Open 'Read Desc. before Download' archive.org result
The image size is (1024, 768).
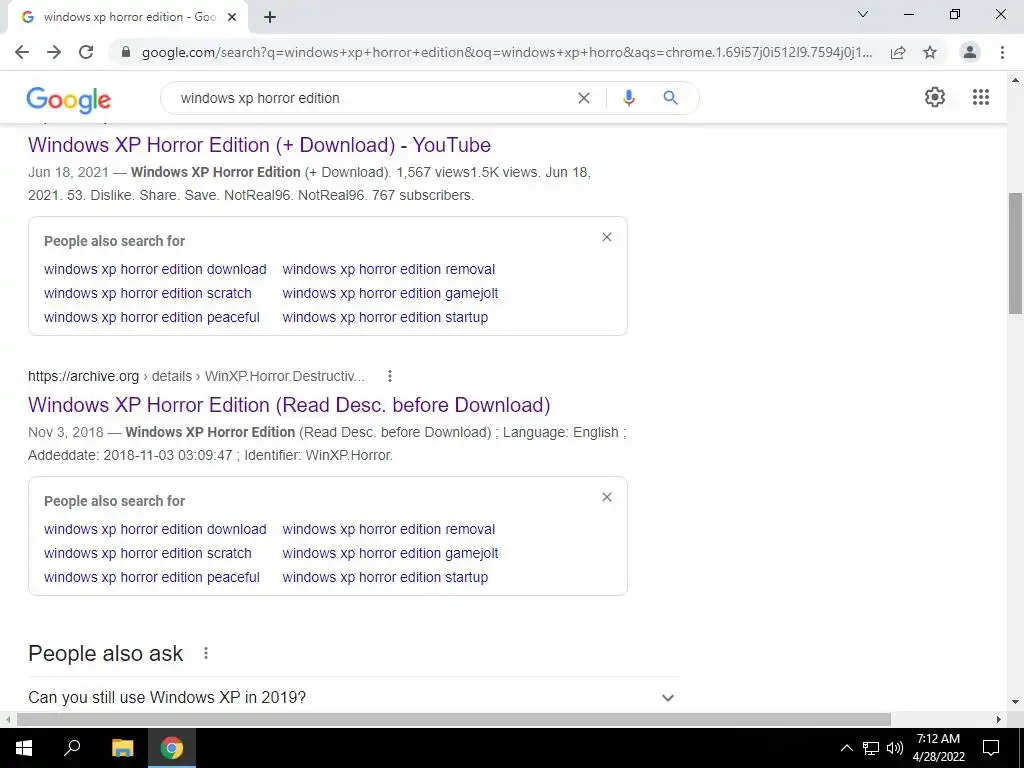click(x=289, y=405)
